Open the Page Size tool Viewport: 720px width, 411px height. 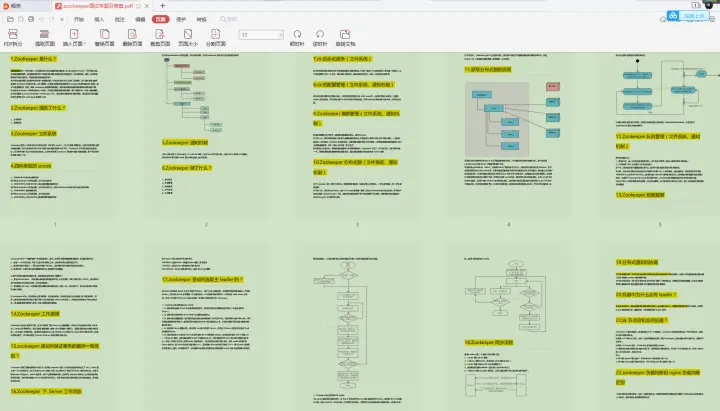(x=188, y=37)
